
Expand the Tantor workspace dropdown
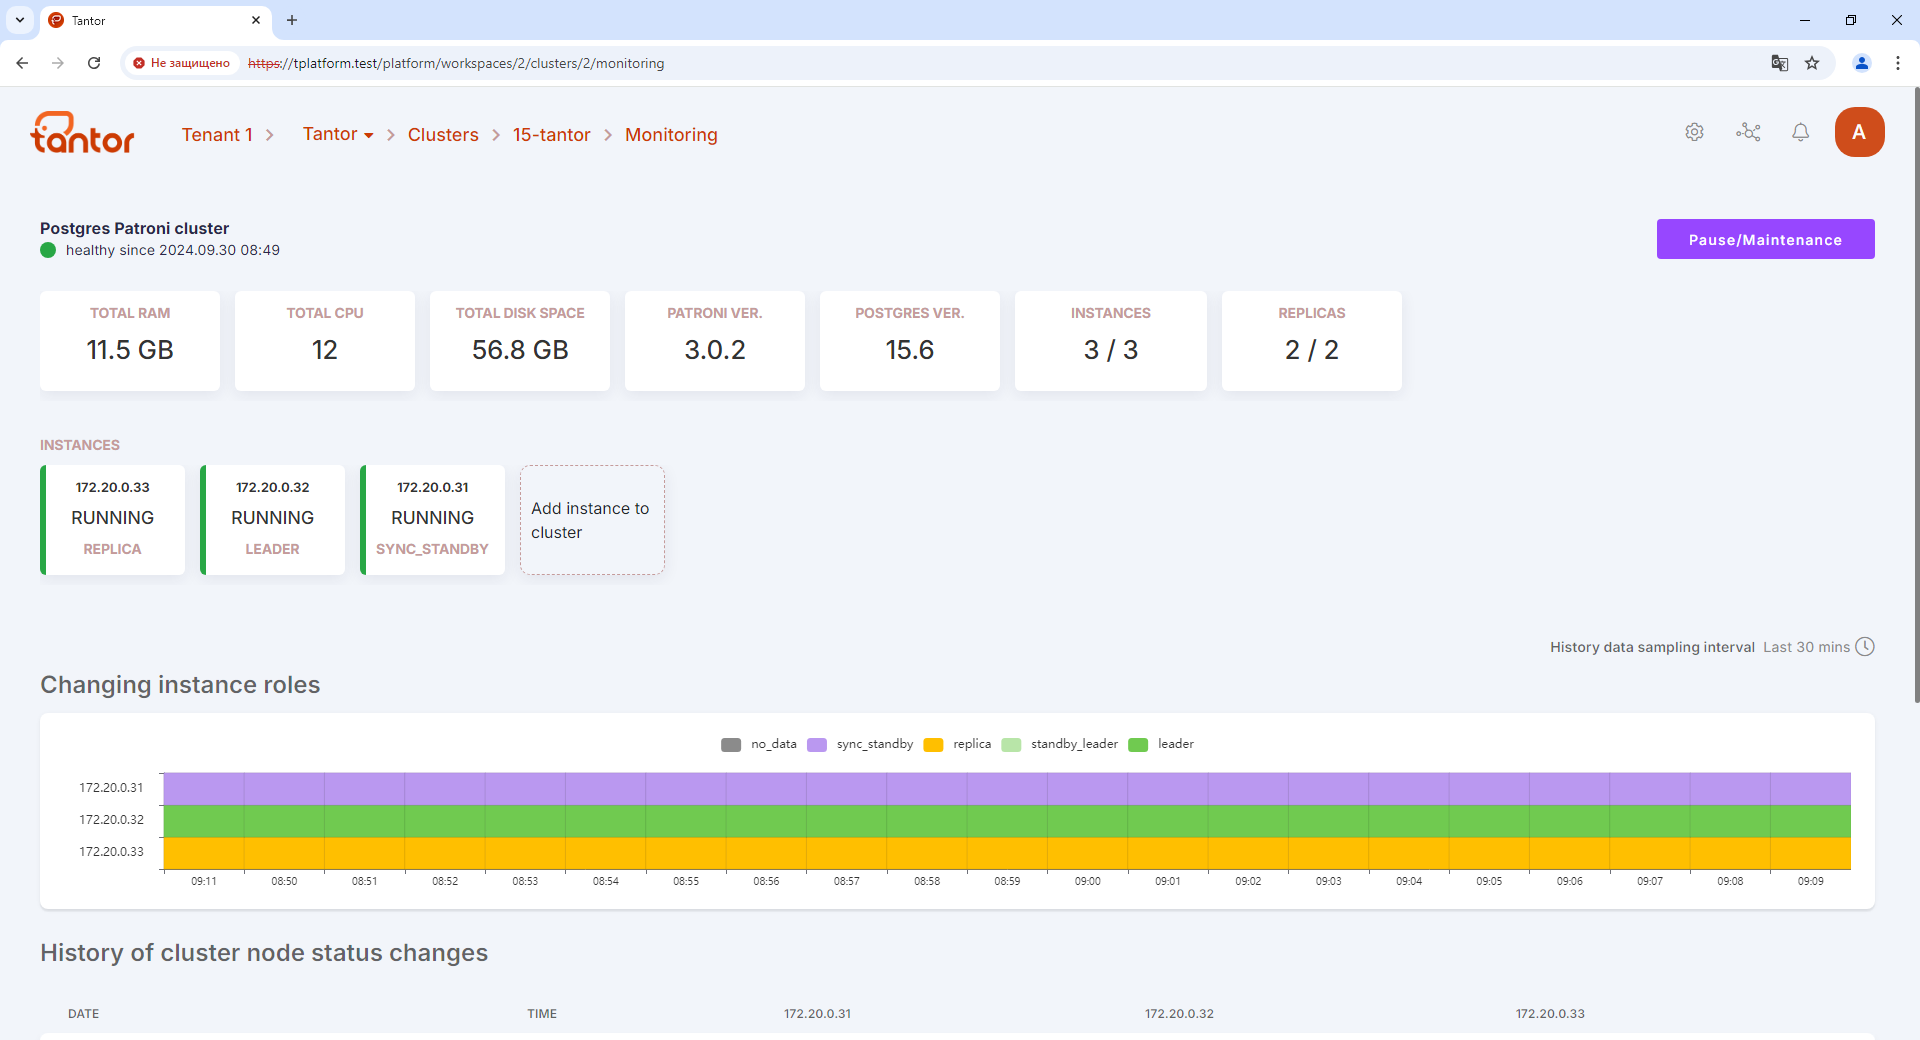tap(338, 134)
